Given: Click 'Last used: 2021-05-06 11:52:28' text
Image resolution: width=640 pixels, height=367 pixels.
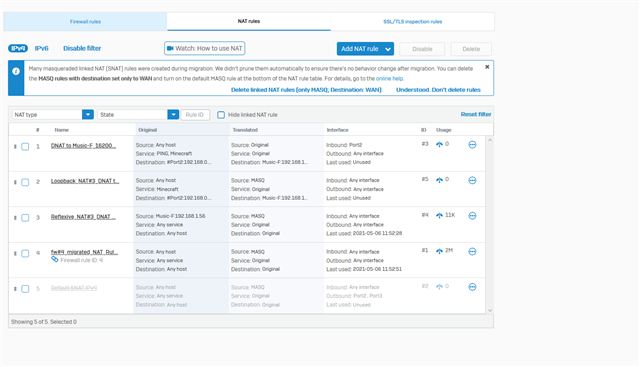Looking at the screenshot, I should click(x=364, y=234).
